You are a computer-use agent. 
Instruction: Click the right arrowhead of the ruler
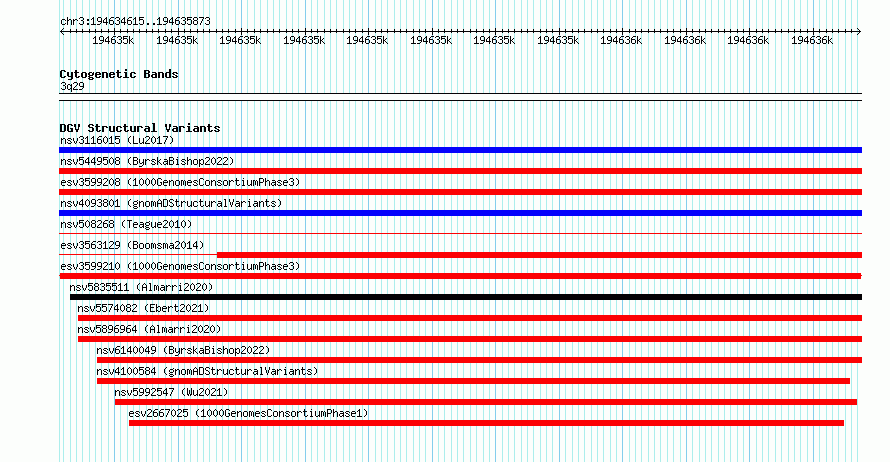coord(859,32)
